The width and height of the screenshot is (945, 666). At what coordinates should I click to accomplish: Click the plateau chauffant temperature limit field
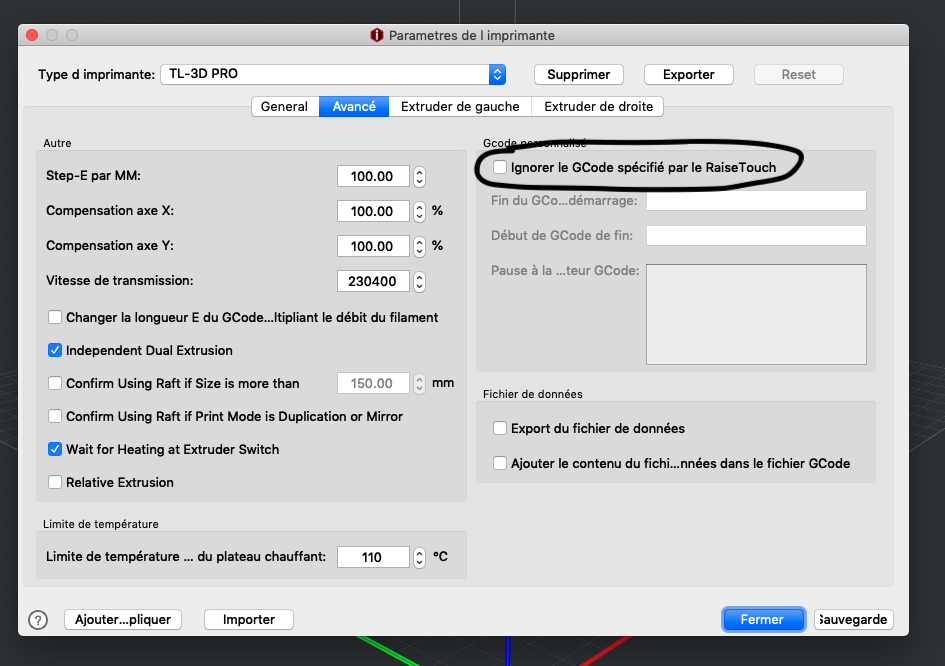[x=373, y=558]
